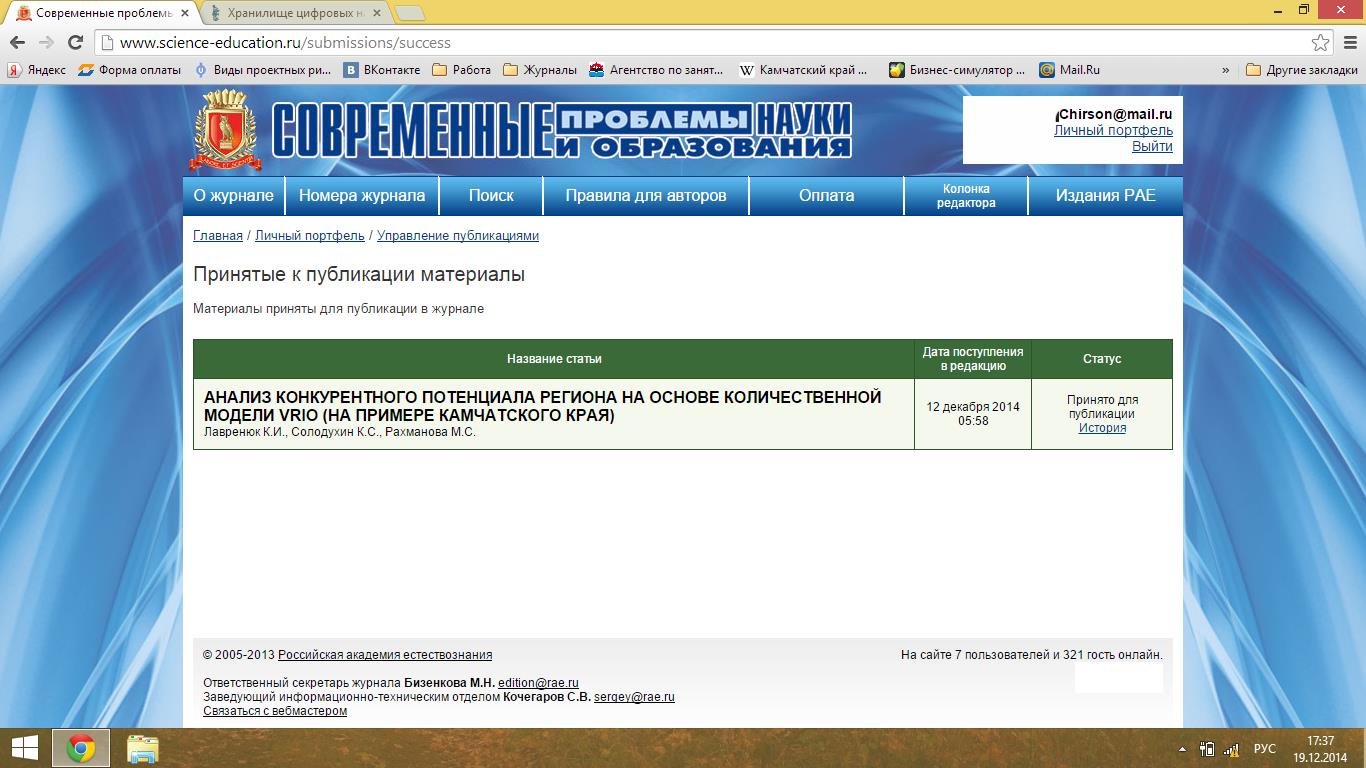Click the Выйти logout link
Image resolution: width=1366 pixels, height=768 pixels.
click(x=1152, y=146)
